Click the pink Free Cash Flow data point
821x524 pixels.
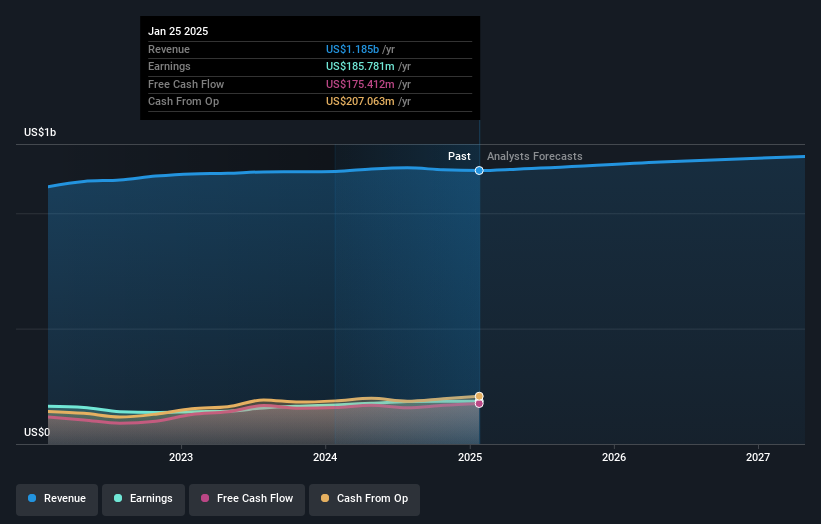479,404
